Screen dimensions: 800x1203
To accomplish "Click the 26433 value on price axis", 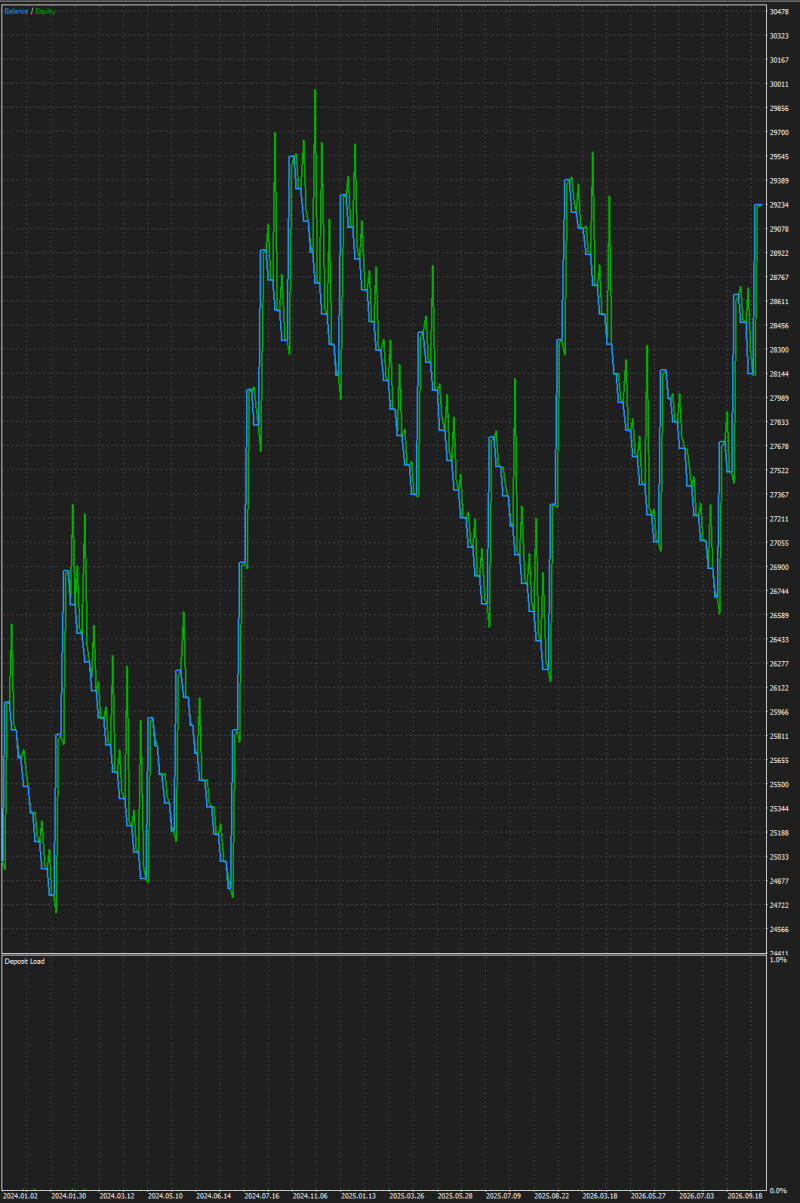I will click(x=780, y=640).
